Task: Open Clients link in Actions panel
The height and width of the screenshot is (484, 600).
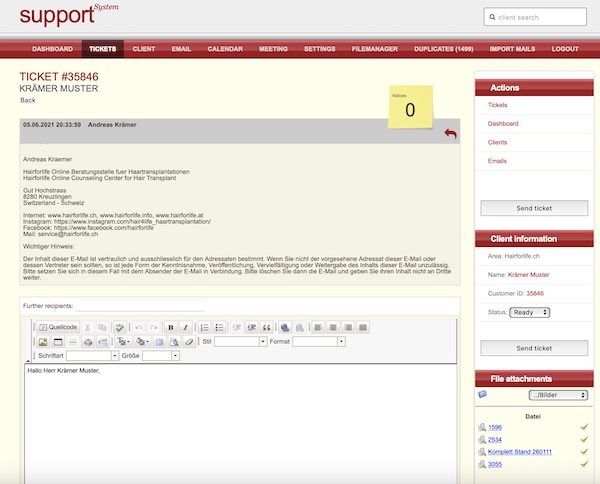Action: point(497,142)
